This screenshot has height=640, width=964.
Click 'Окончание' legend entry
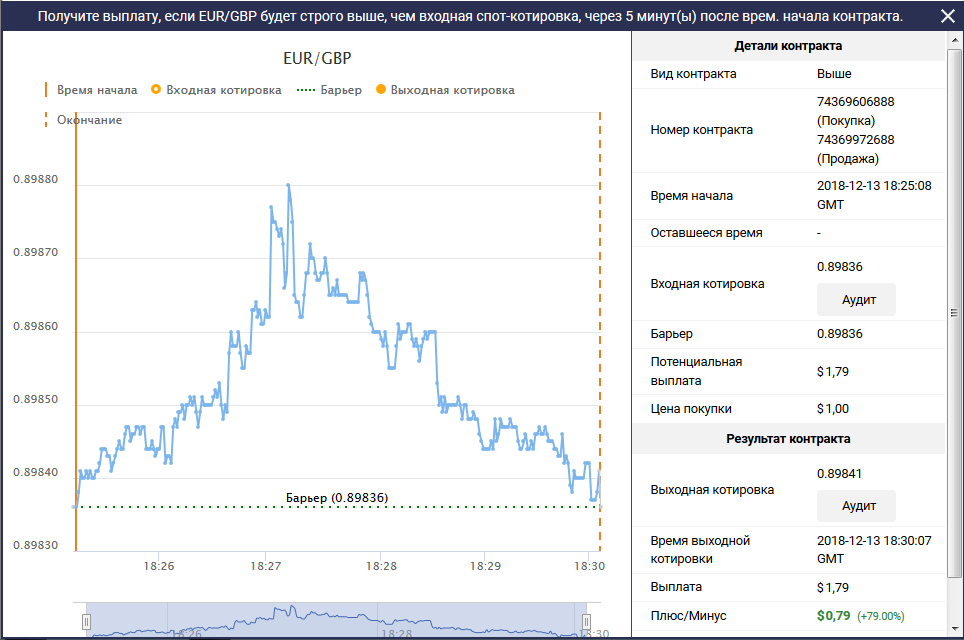click(x=84, y=120)
